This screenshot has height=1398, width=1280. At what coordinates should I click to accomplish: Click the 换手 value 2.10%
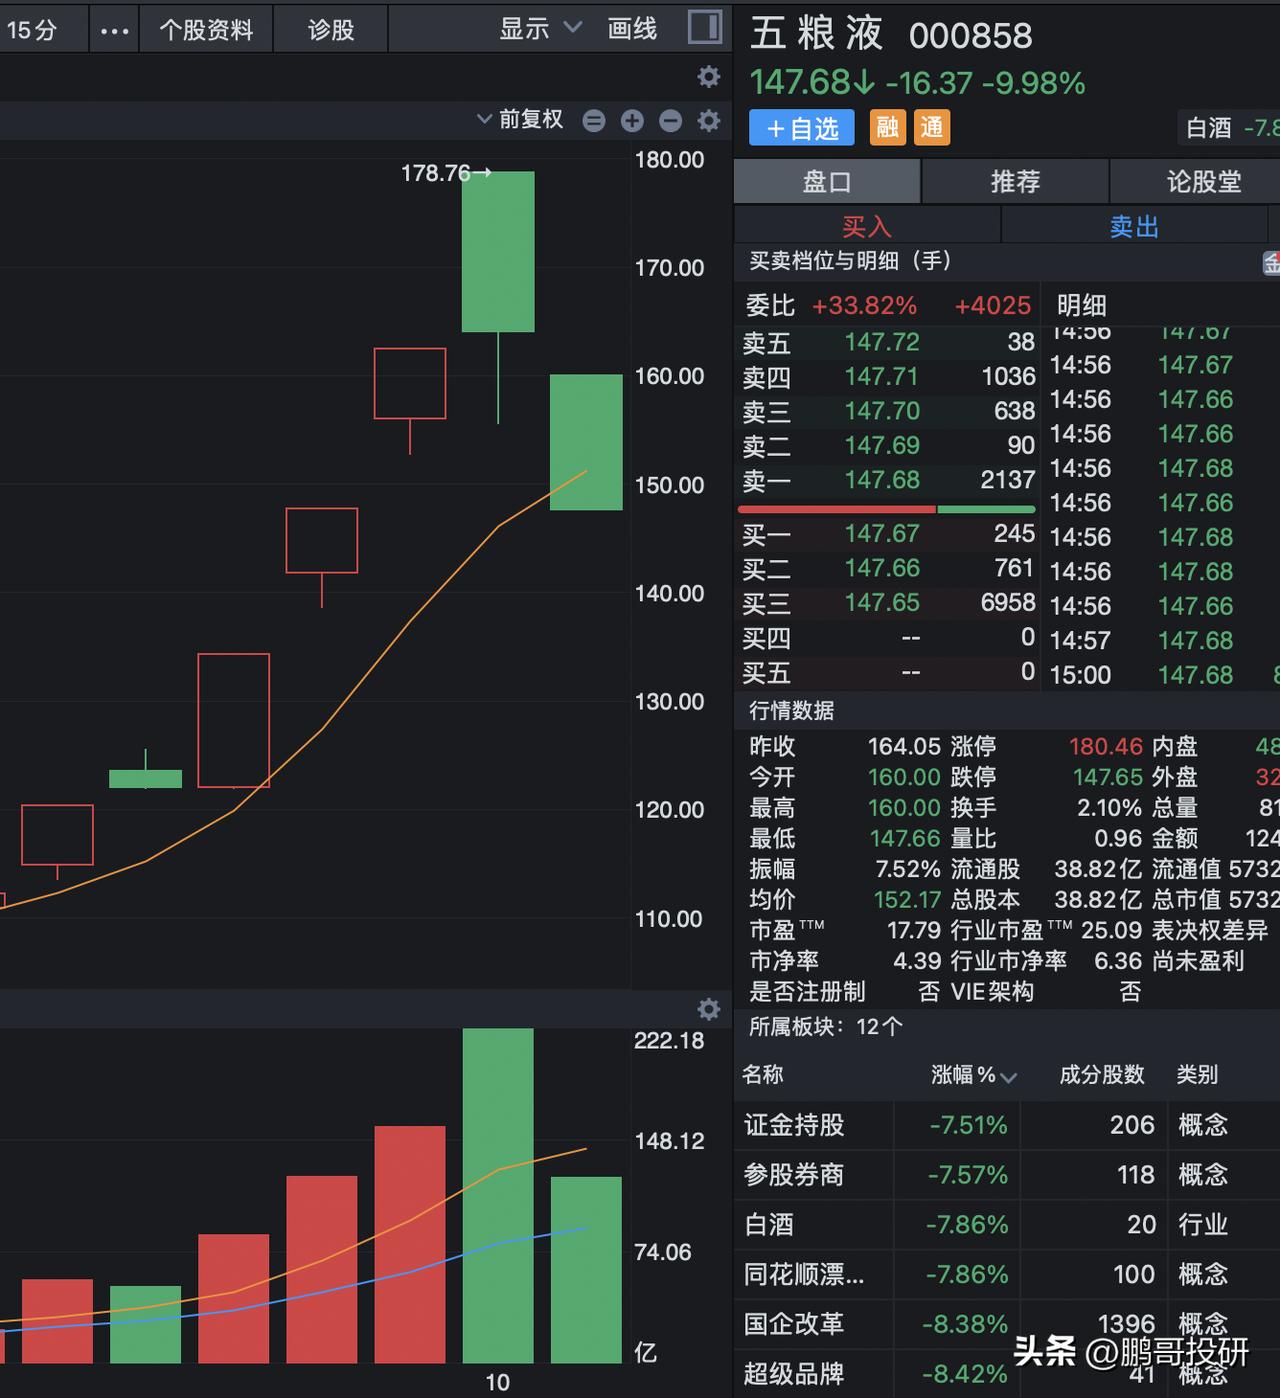[x=1109, y=808]
